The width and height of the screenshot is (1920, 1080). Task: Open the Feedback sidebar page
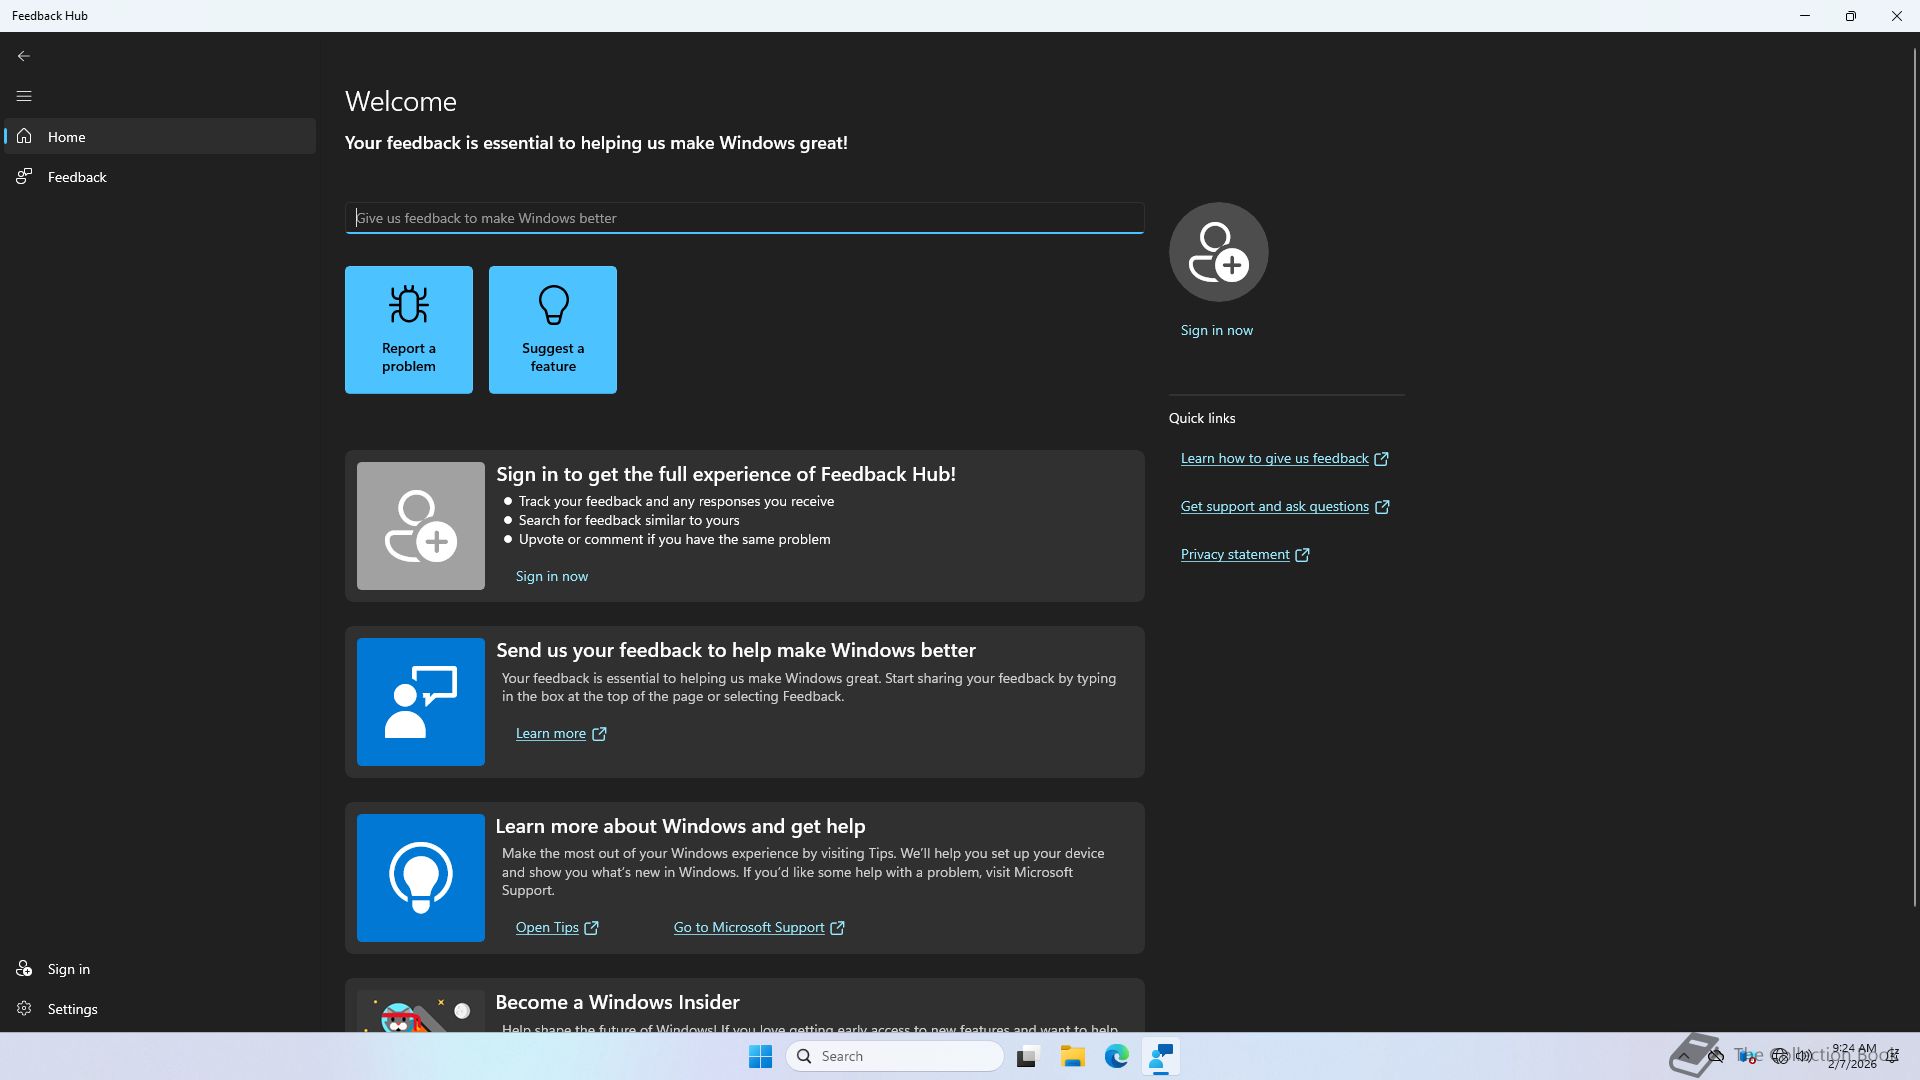click(77, 177)
